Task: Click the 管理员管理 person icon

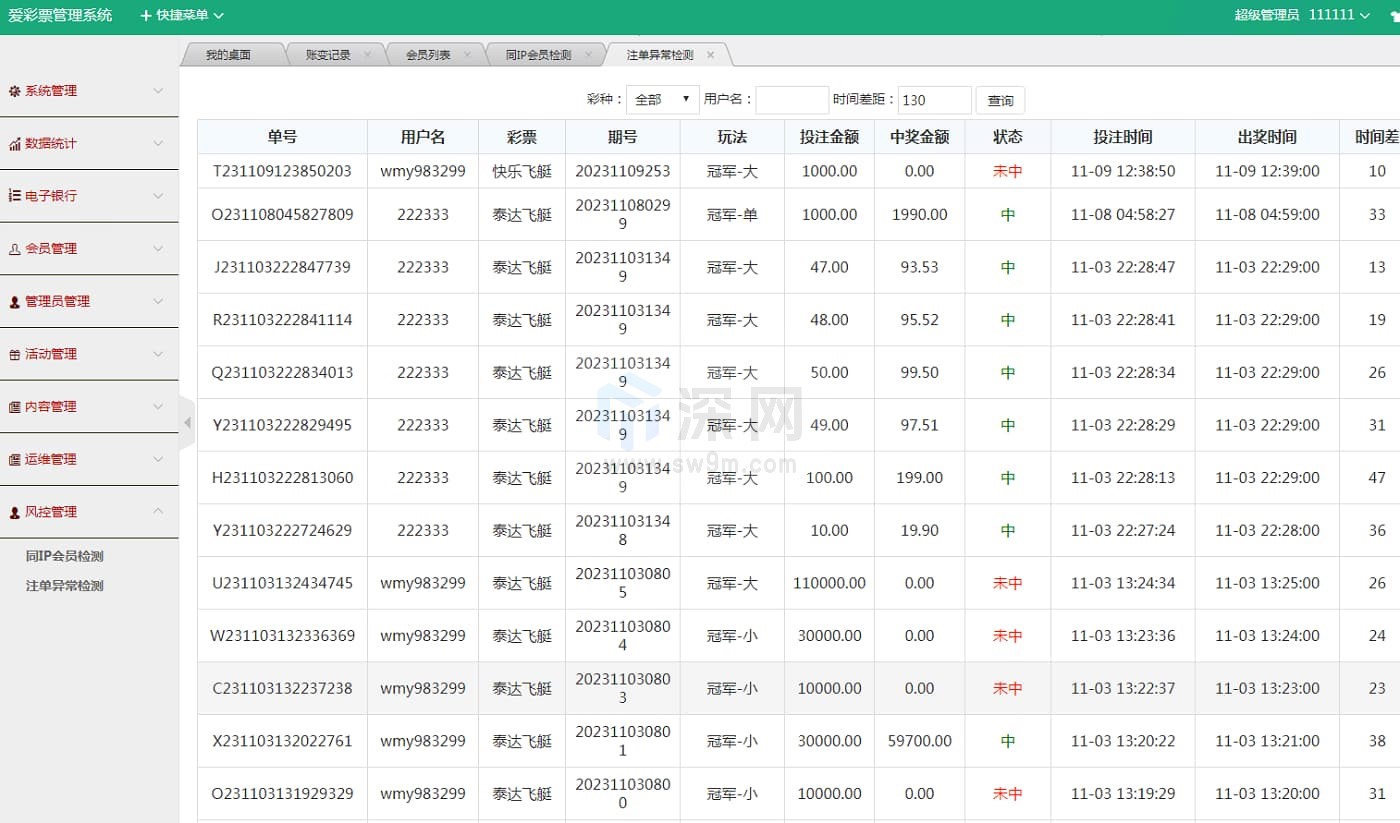Action: 14,302
